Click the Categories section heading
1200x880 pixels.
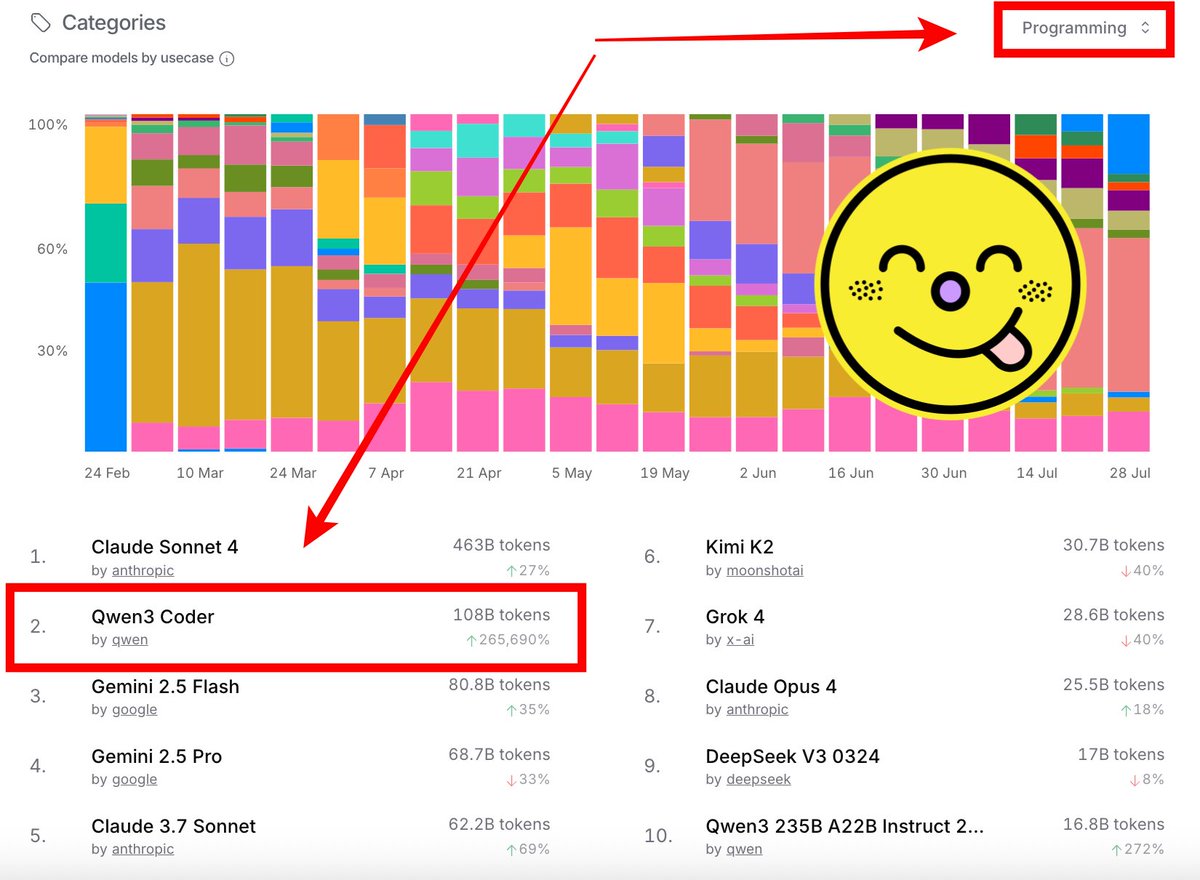114,22
